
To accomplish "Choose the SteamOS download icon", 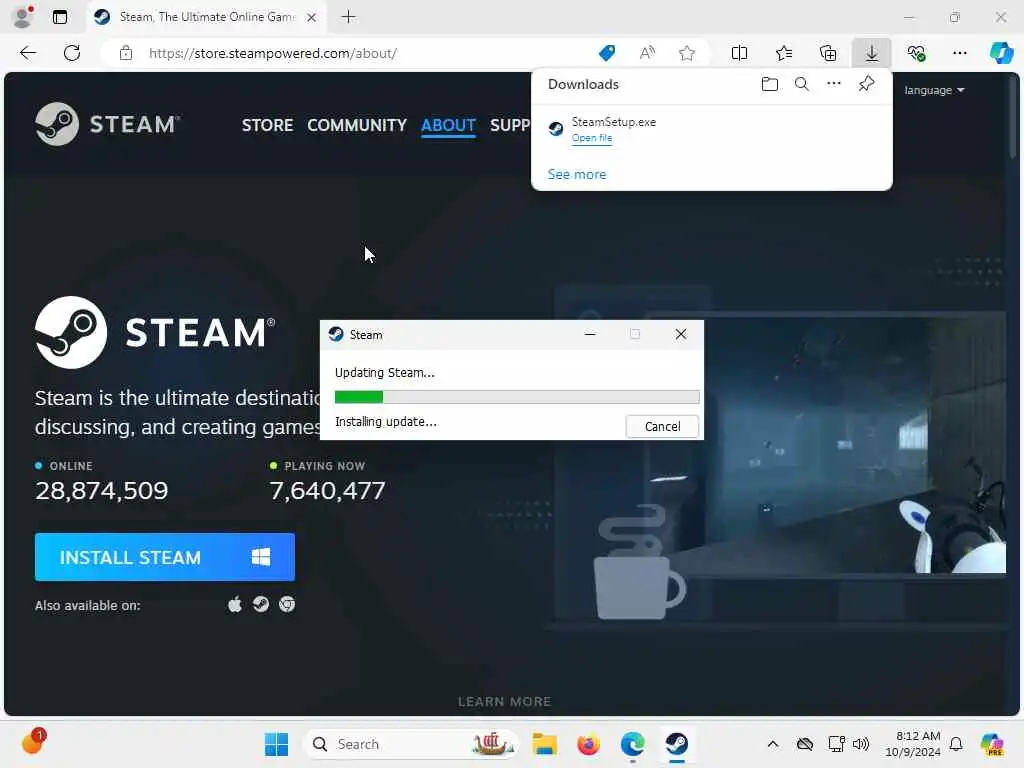I will [261, 604].
